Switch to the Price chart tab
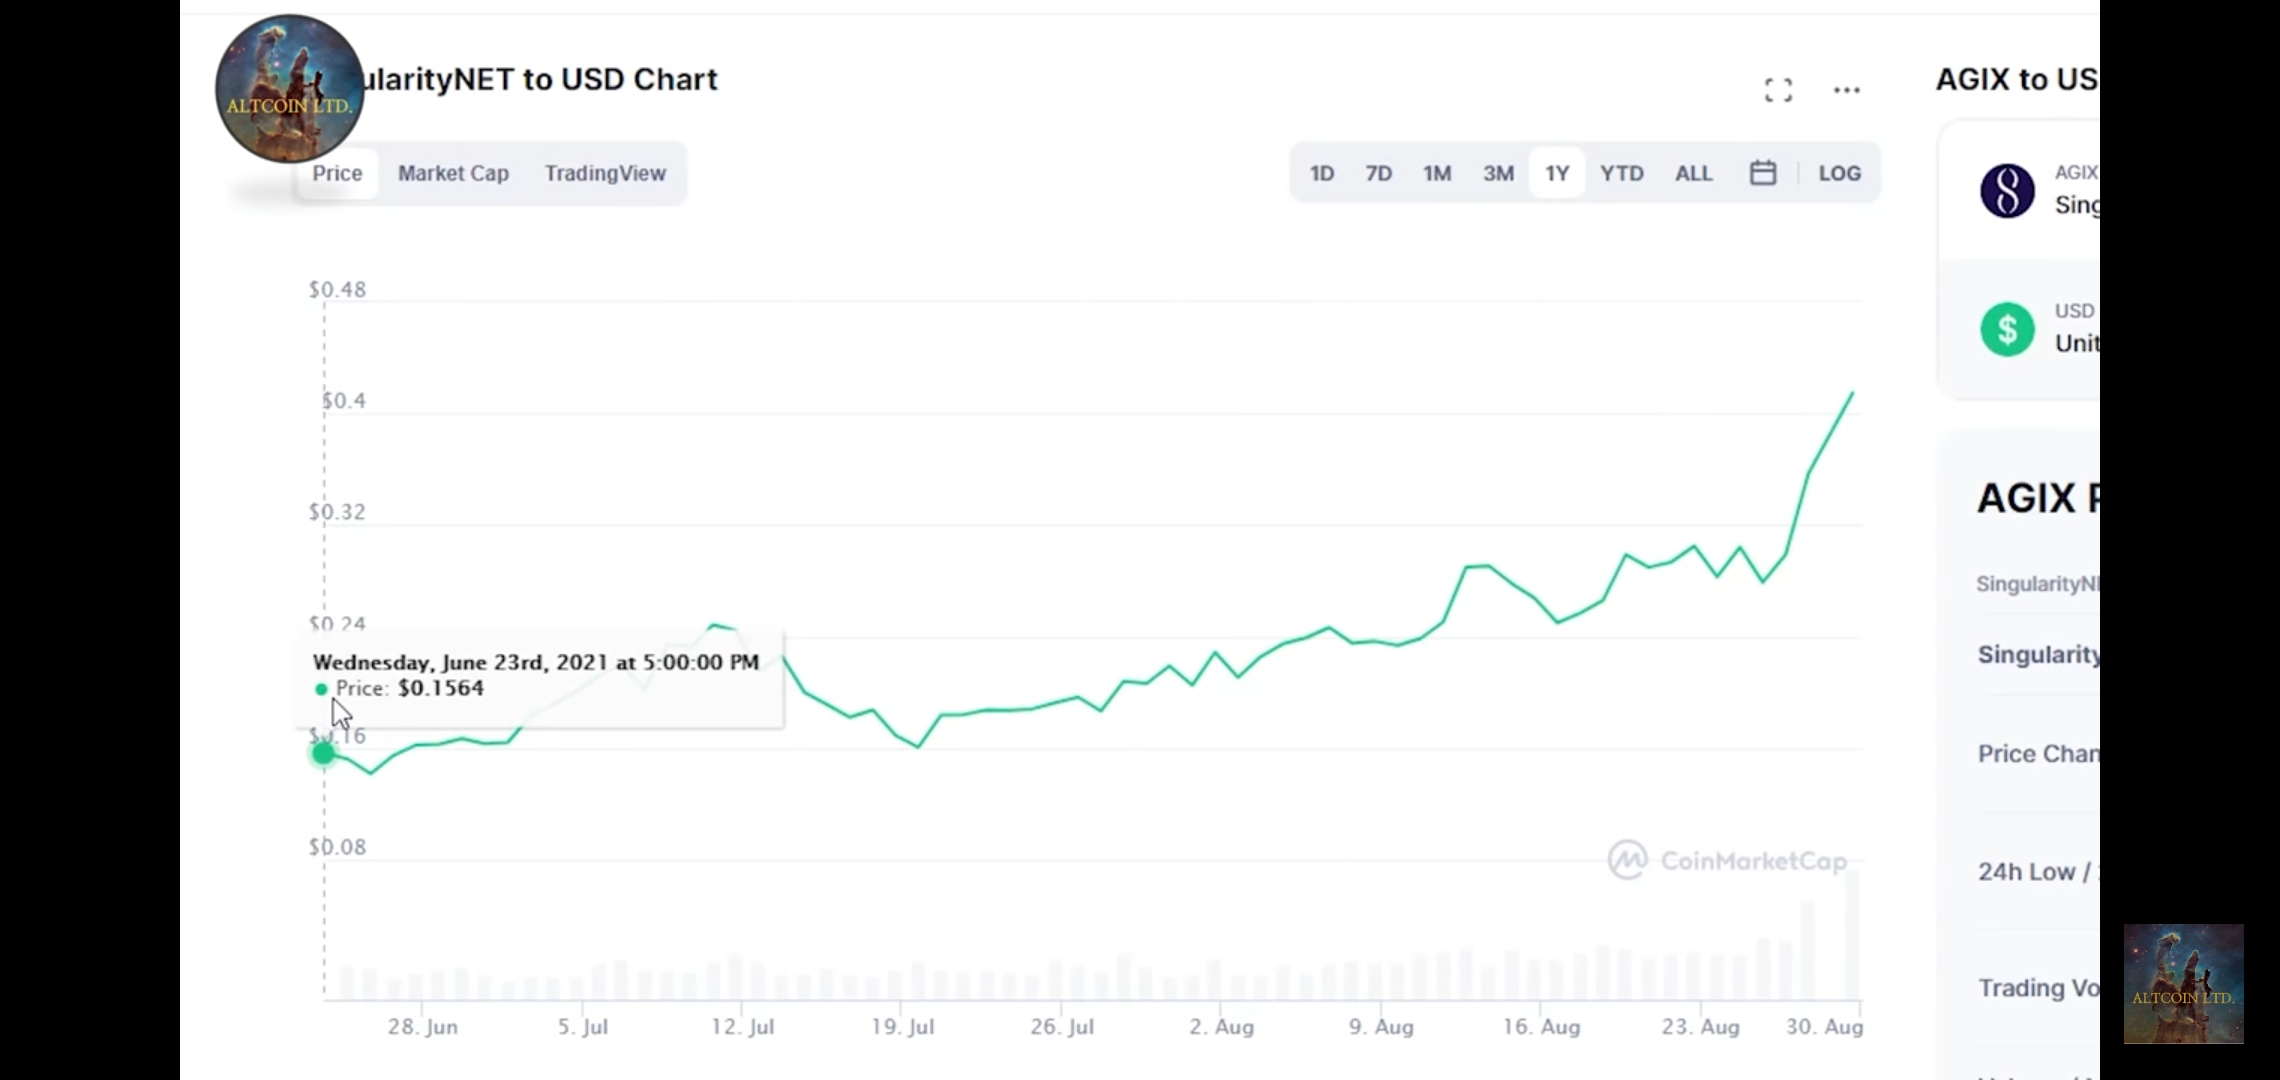The width and height of the screenshot is (2280, 1080). [x=337, y=173]
